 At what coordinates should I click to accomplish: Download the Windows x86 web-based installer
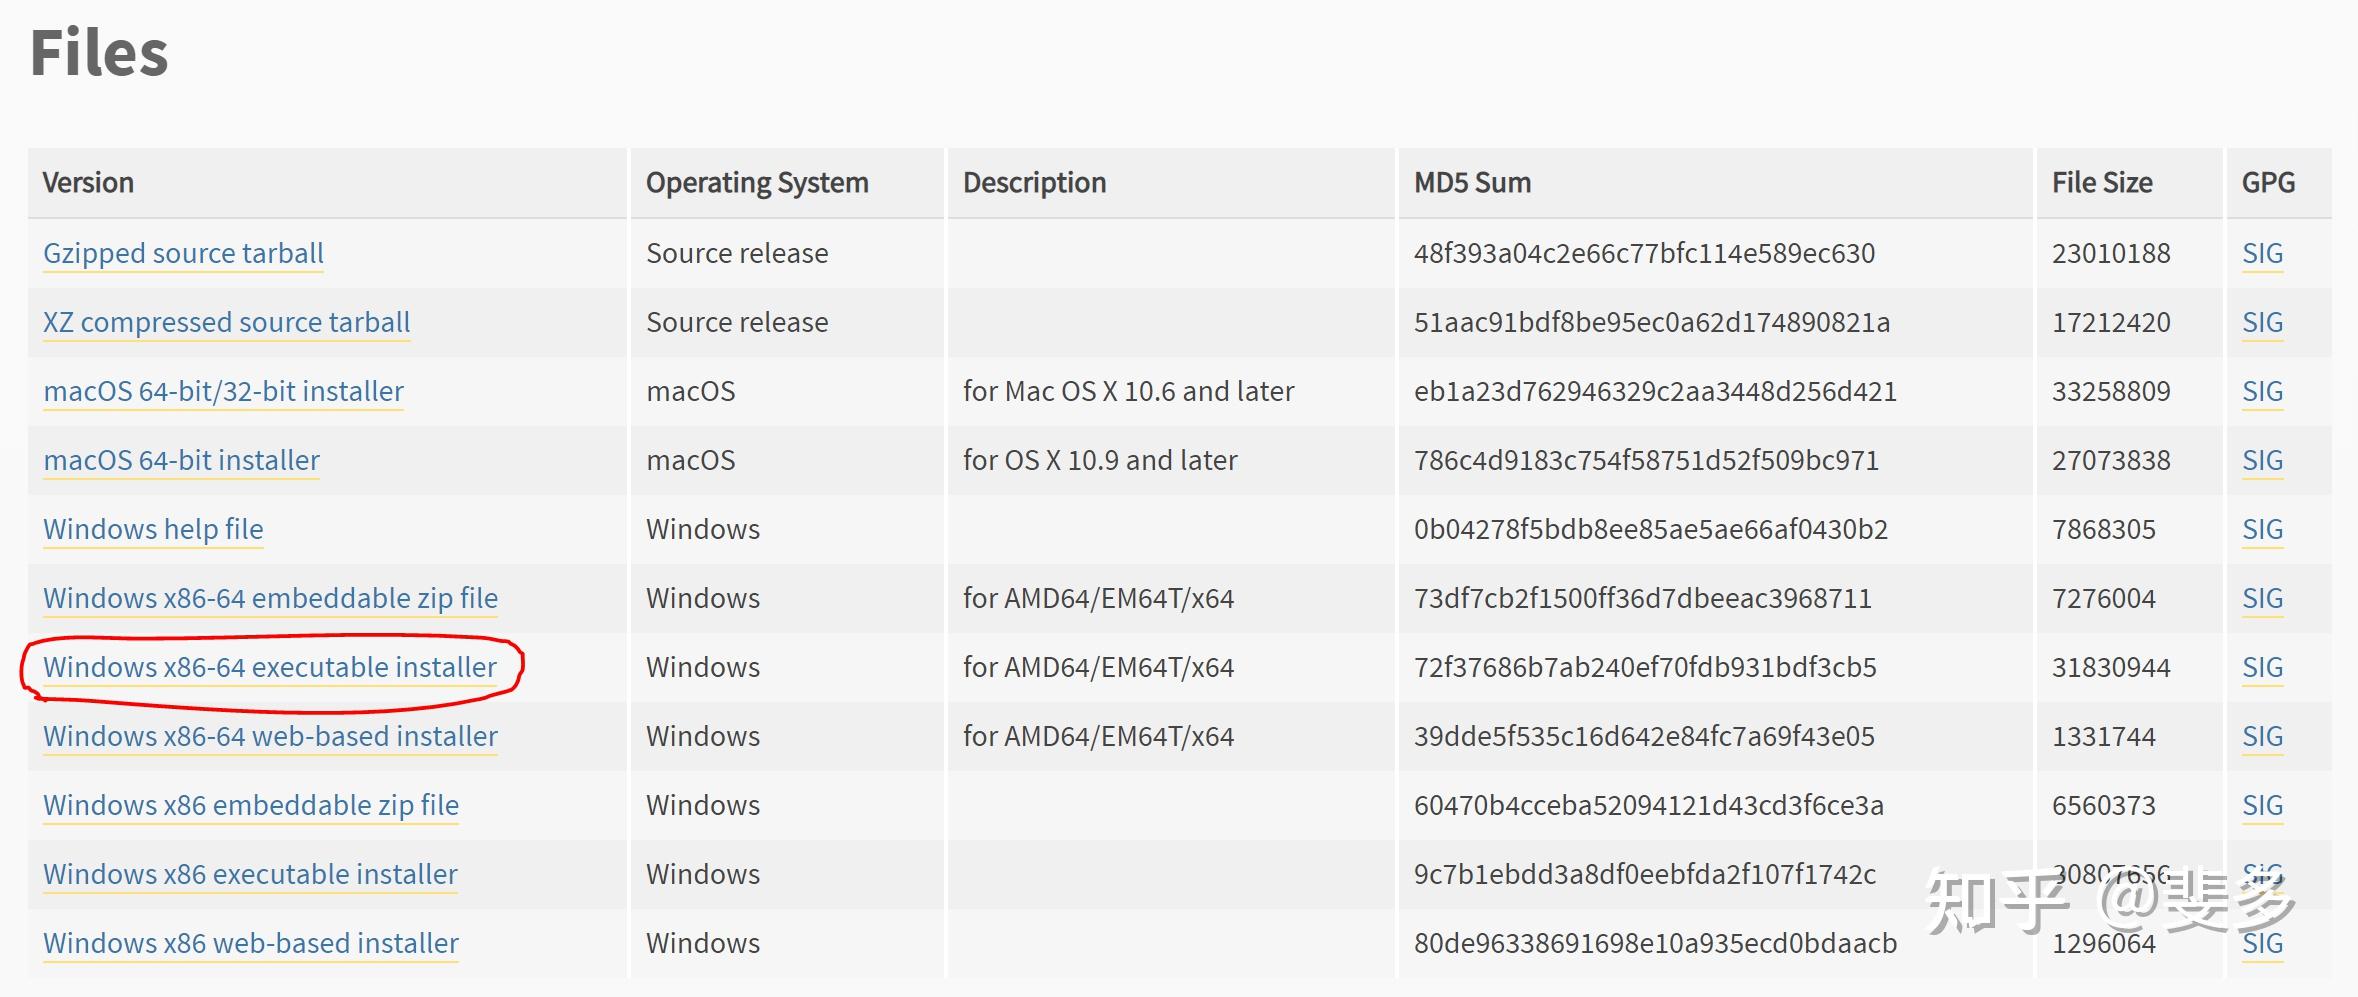click(251, 944)
